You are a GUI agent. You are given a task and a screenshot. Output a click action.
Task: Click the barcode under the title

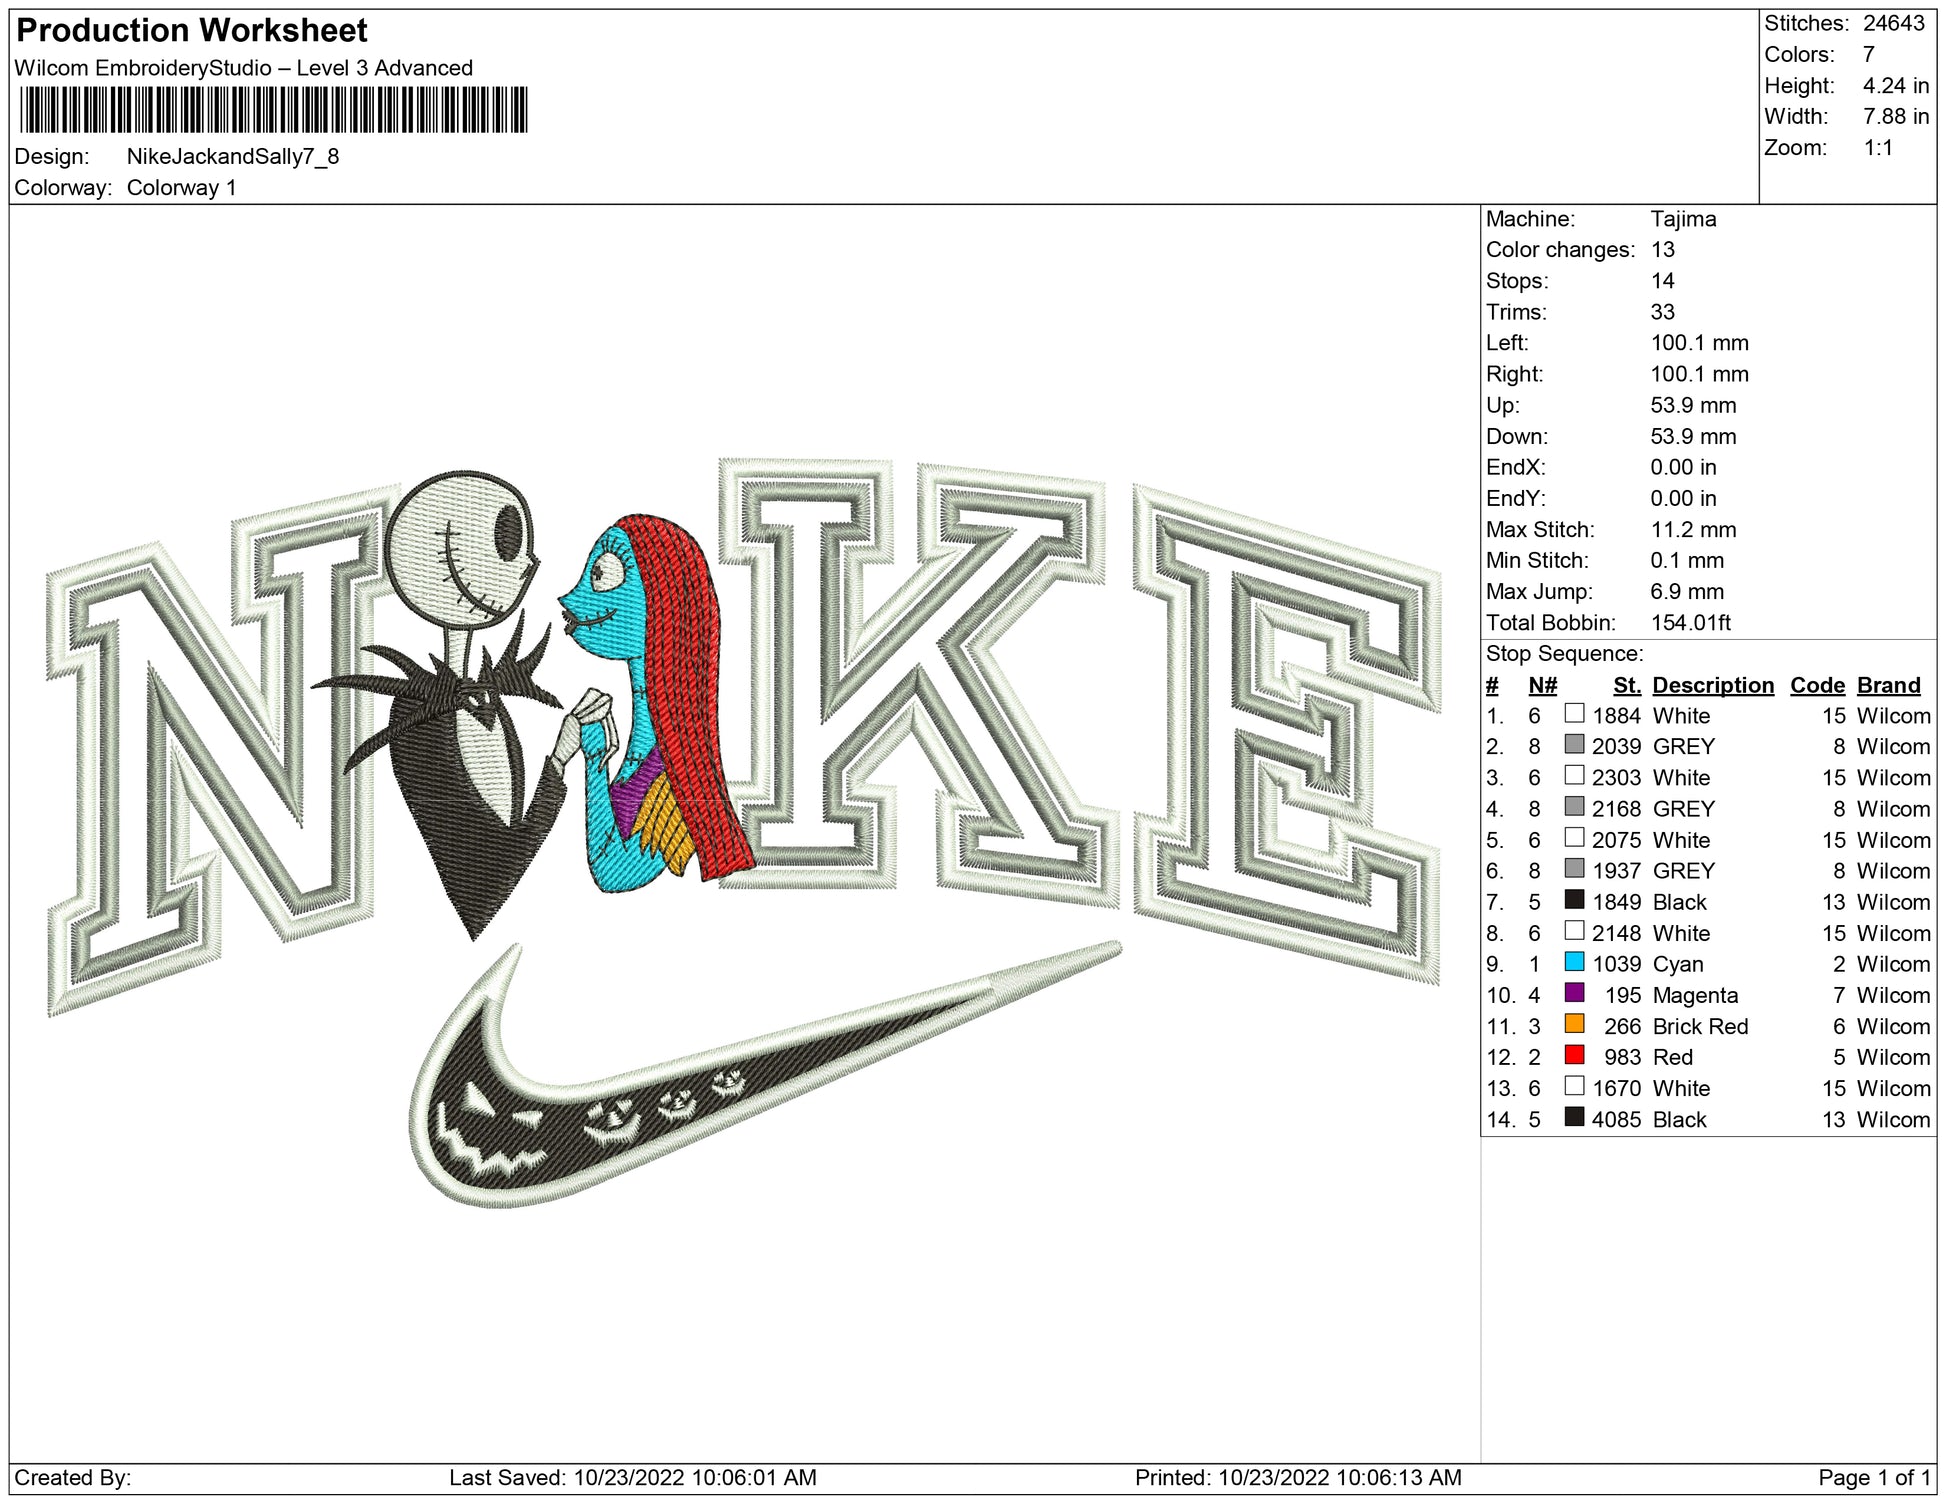point(273,110)
